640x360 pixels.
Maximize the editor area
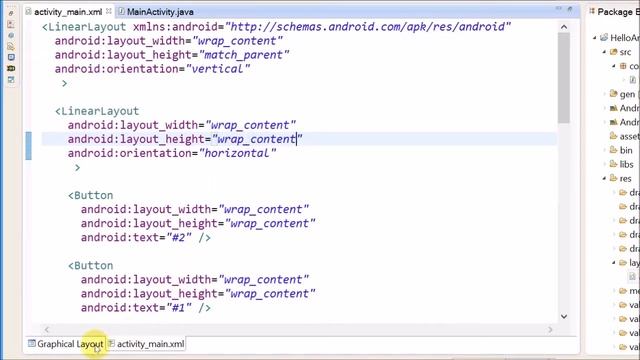coord(570,9)
